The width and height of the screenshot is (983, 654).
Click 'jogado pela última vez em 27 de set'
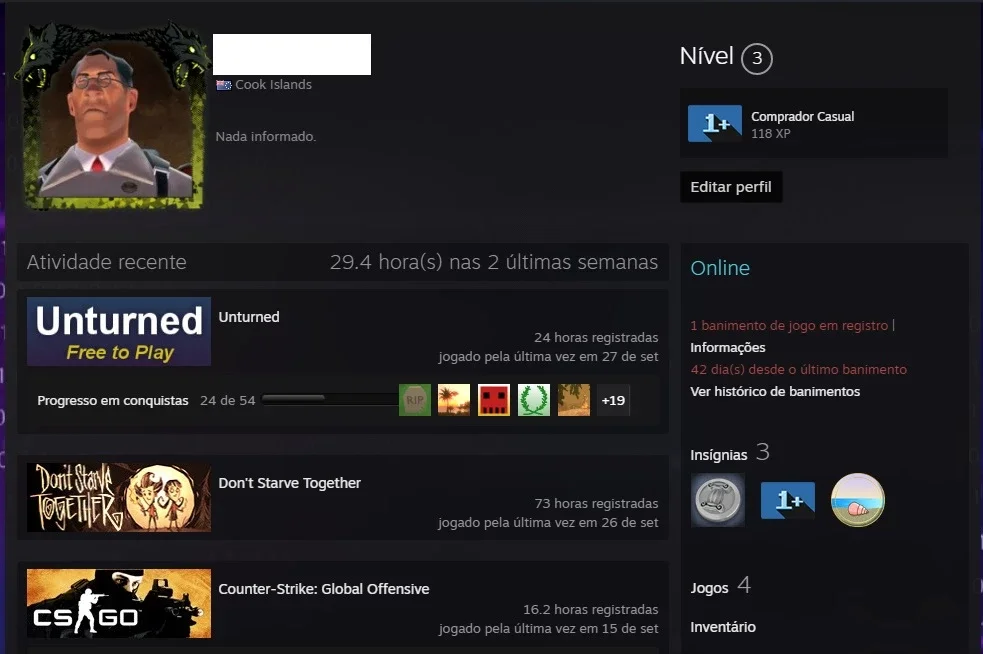(x=549, y=357)
